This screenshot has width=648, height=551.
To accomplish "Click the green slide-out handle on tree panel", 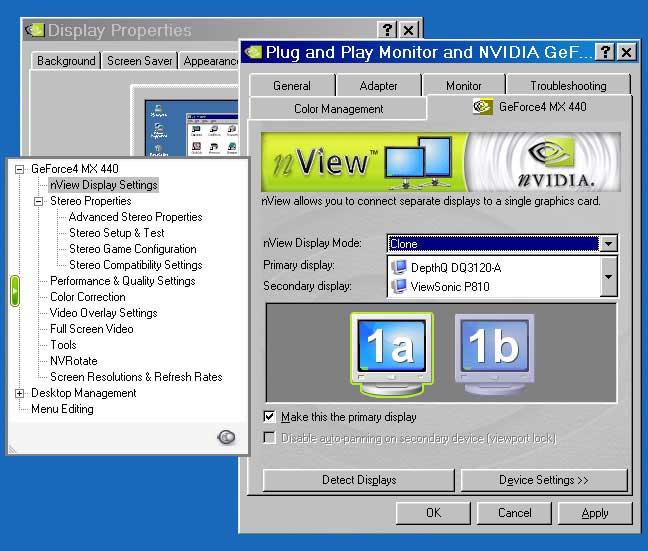I will point(14,291).
